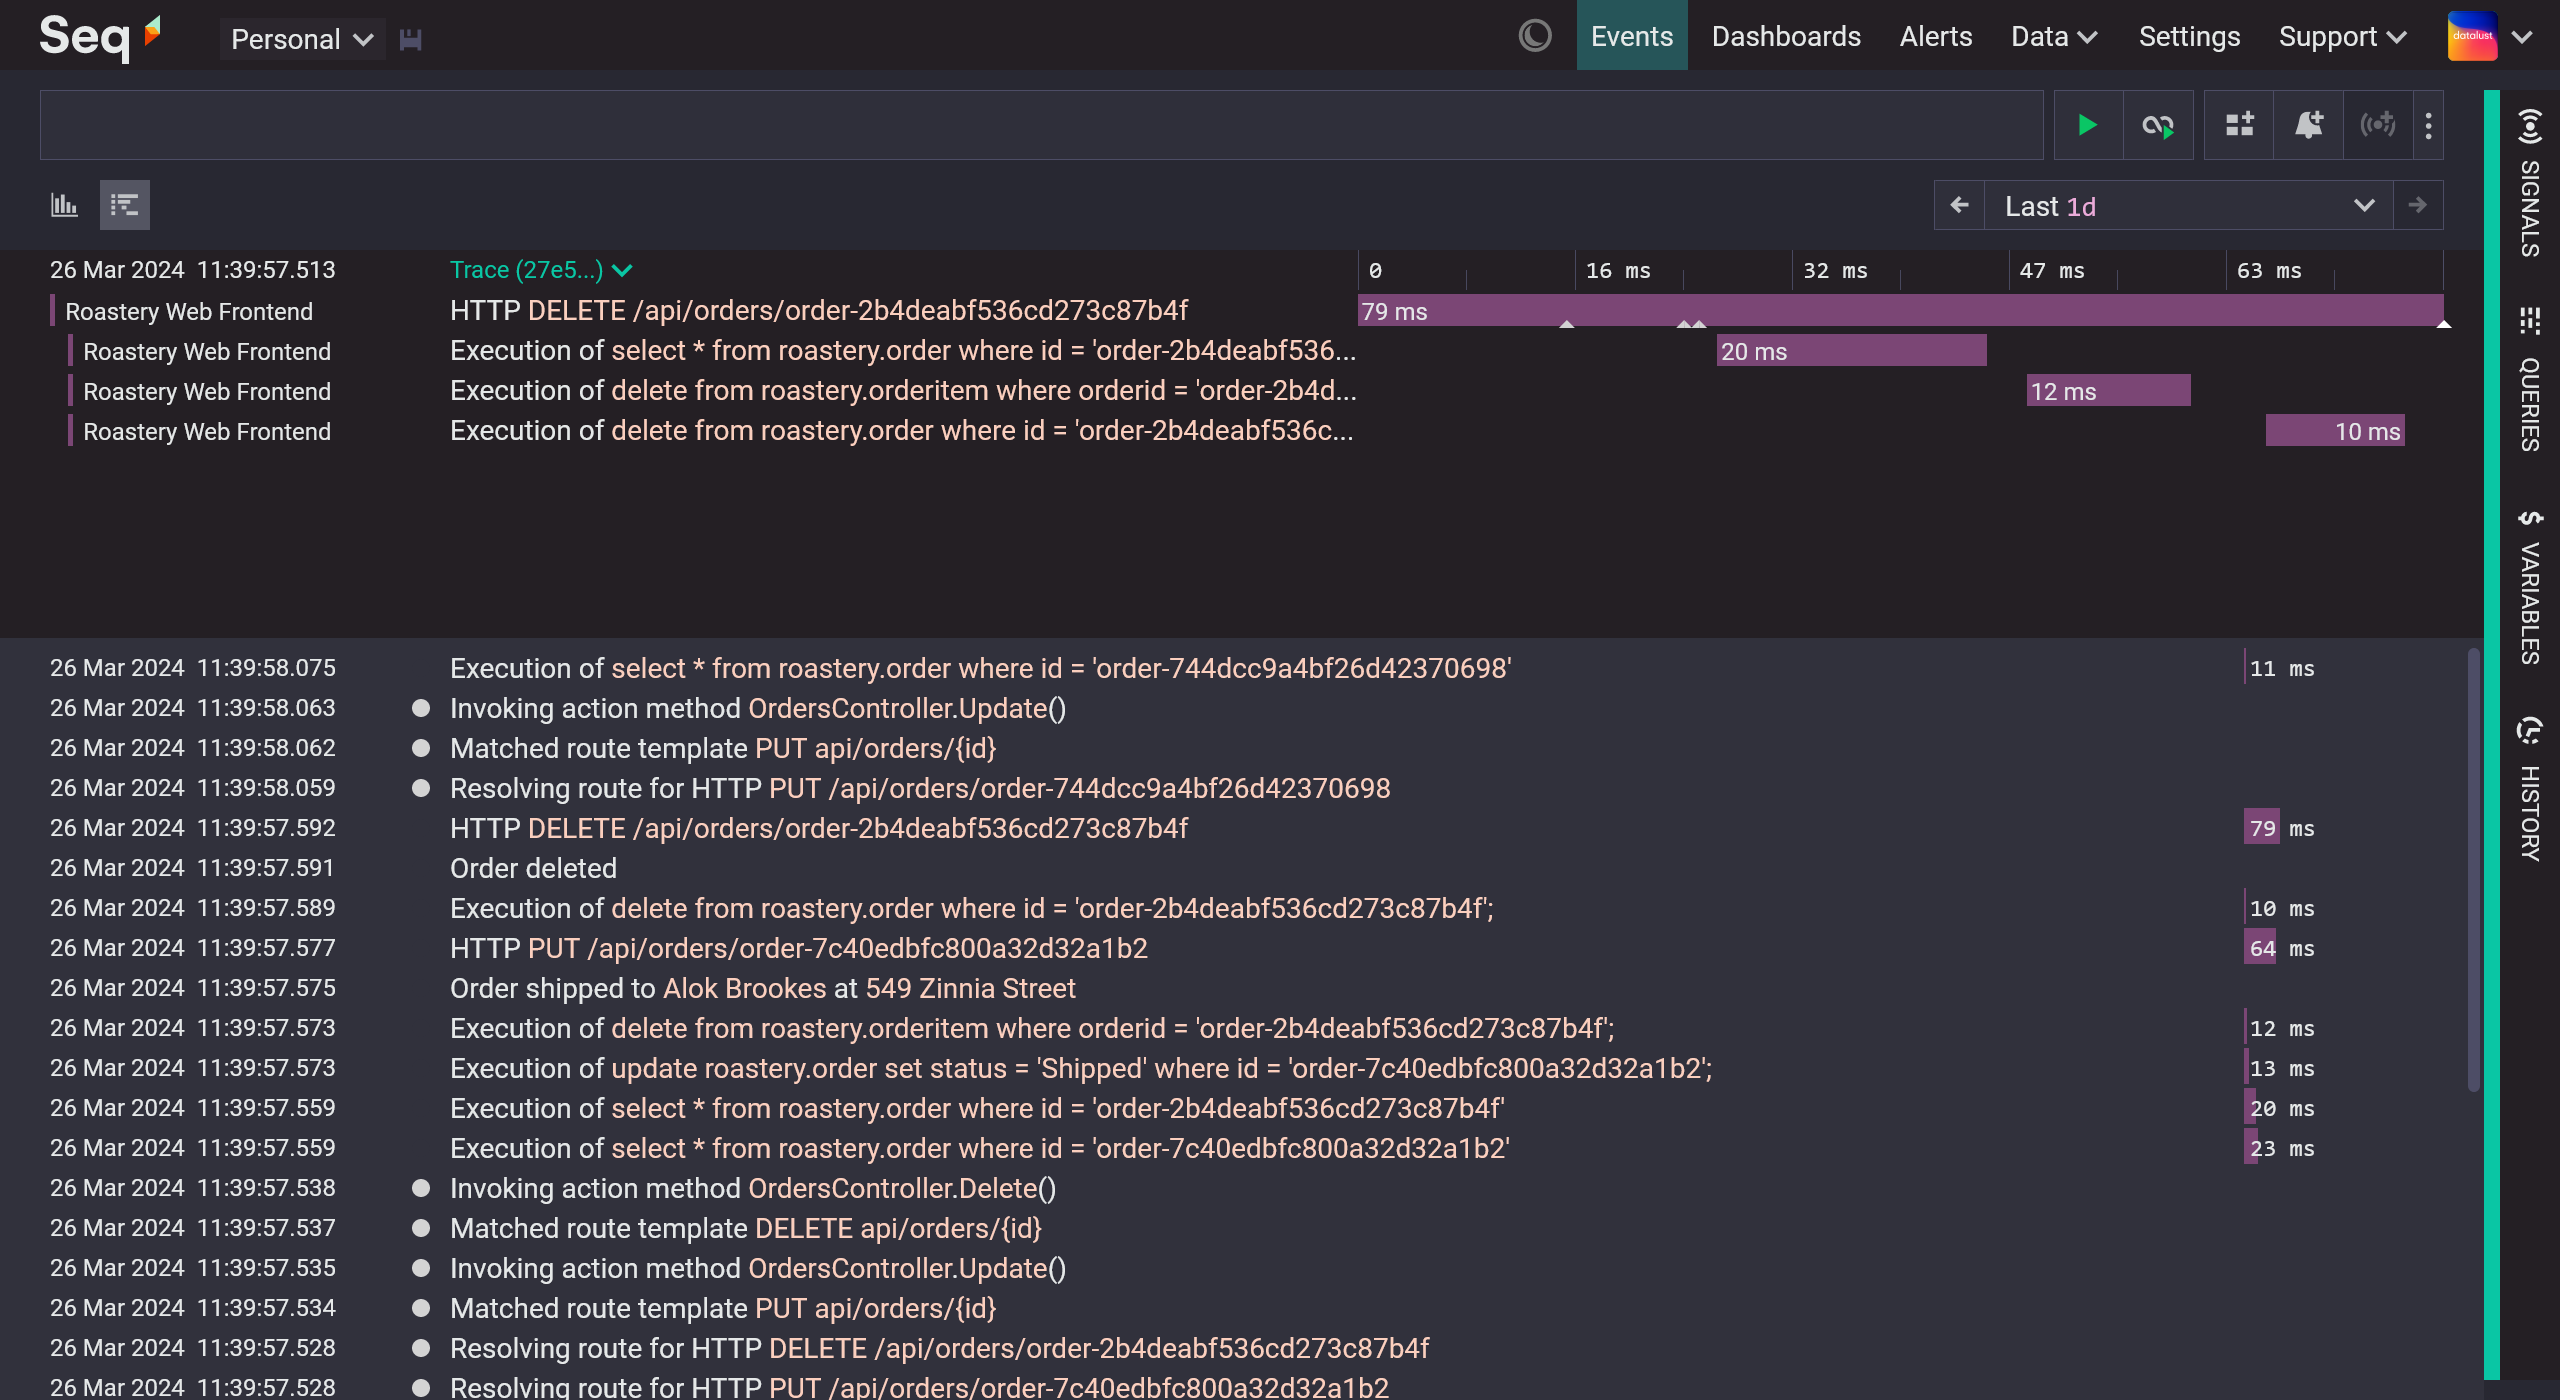Expand the Data menu
Image resolution: width=2560 pixels, height=1400 pixels.
coord(2054,36)
